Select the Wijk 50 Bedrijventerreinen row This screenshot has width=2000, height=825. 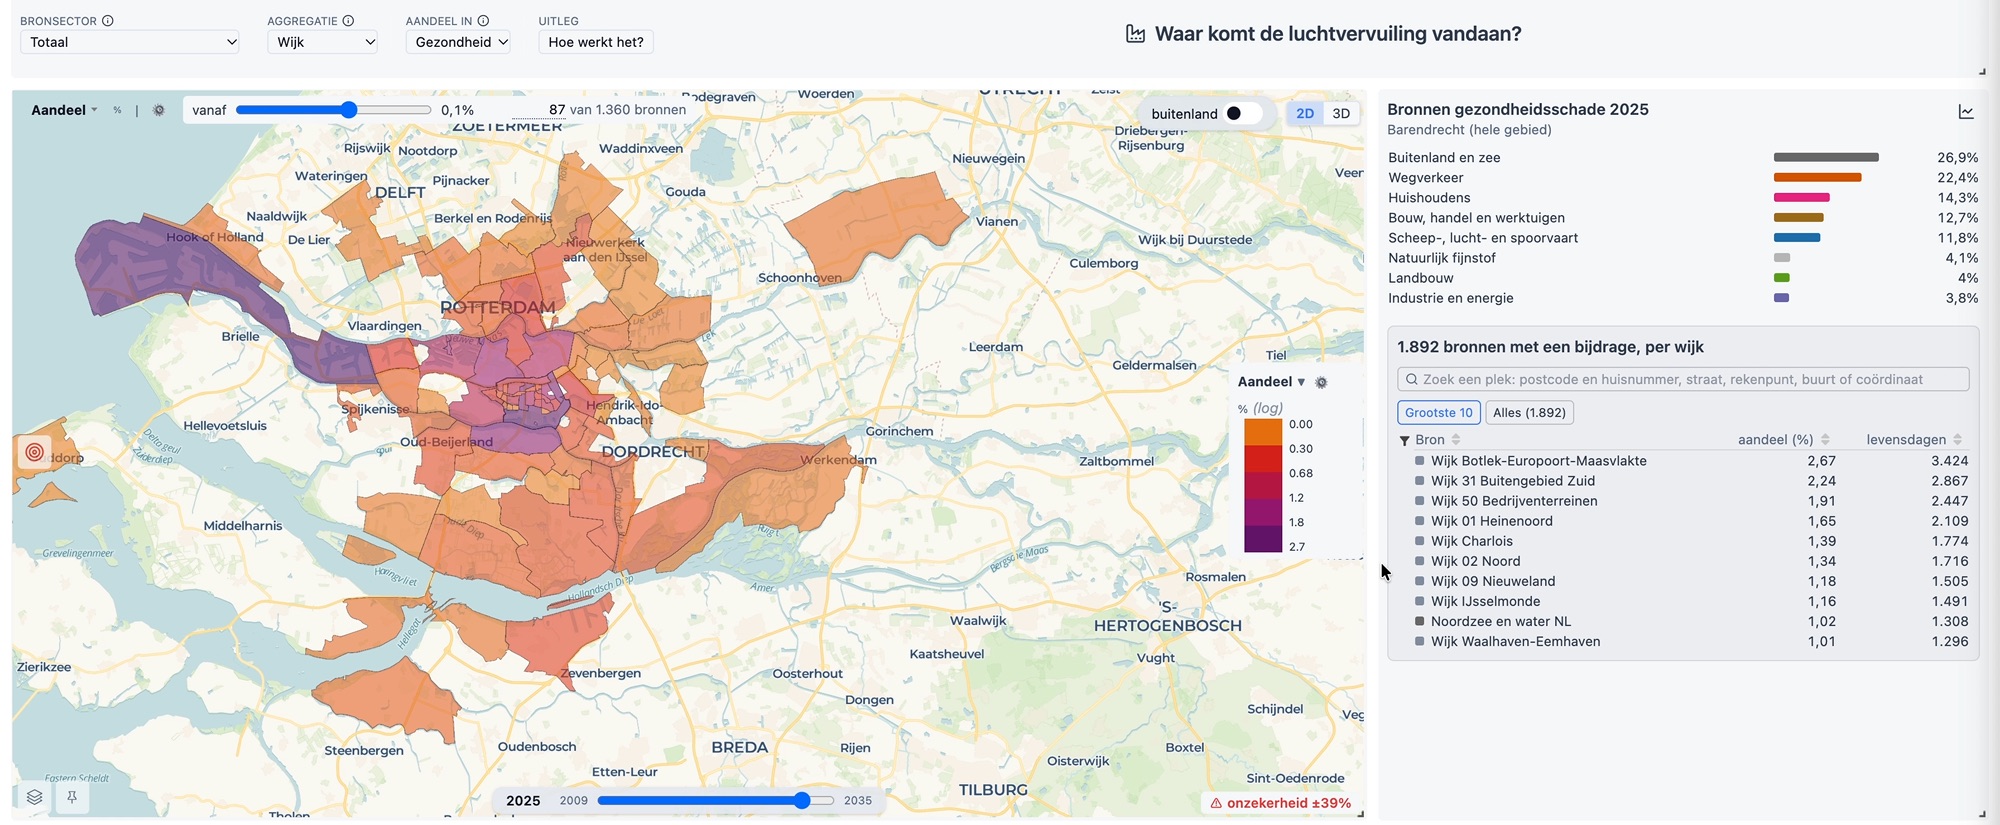pos(1692,501)
